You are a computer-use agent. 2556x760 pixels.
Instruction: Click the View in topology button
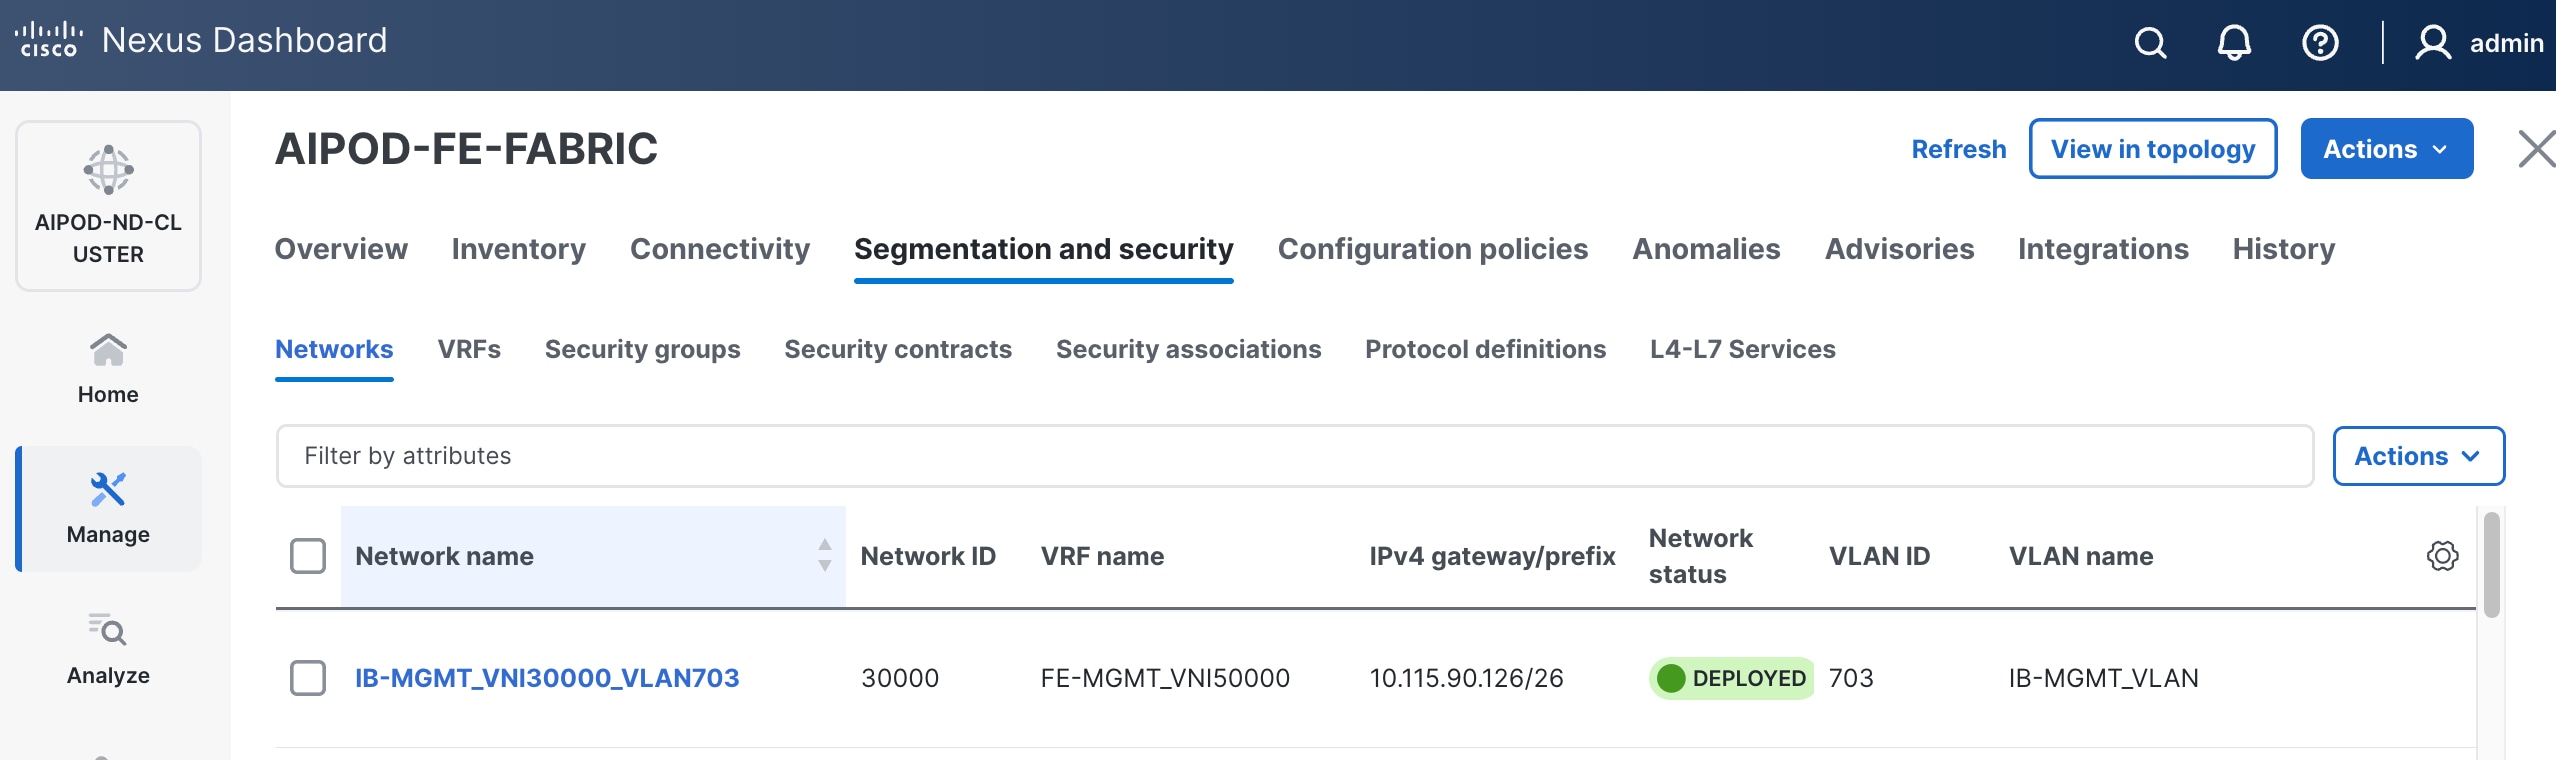coord(2153,149)
